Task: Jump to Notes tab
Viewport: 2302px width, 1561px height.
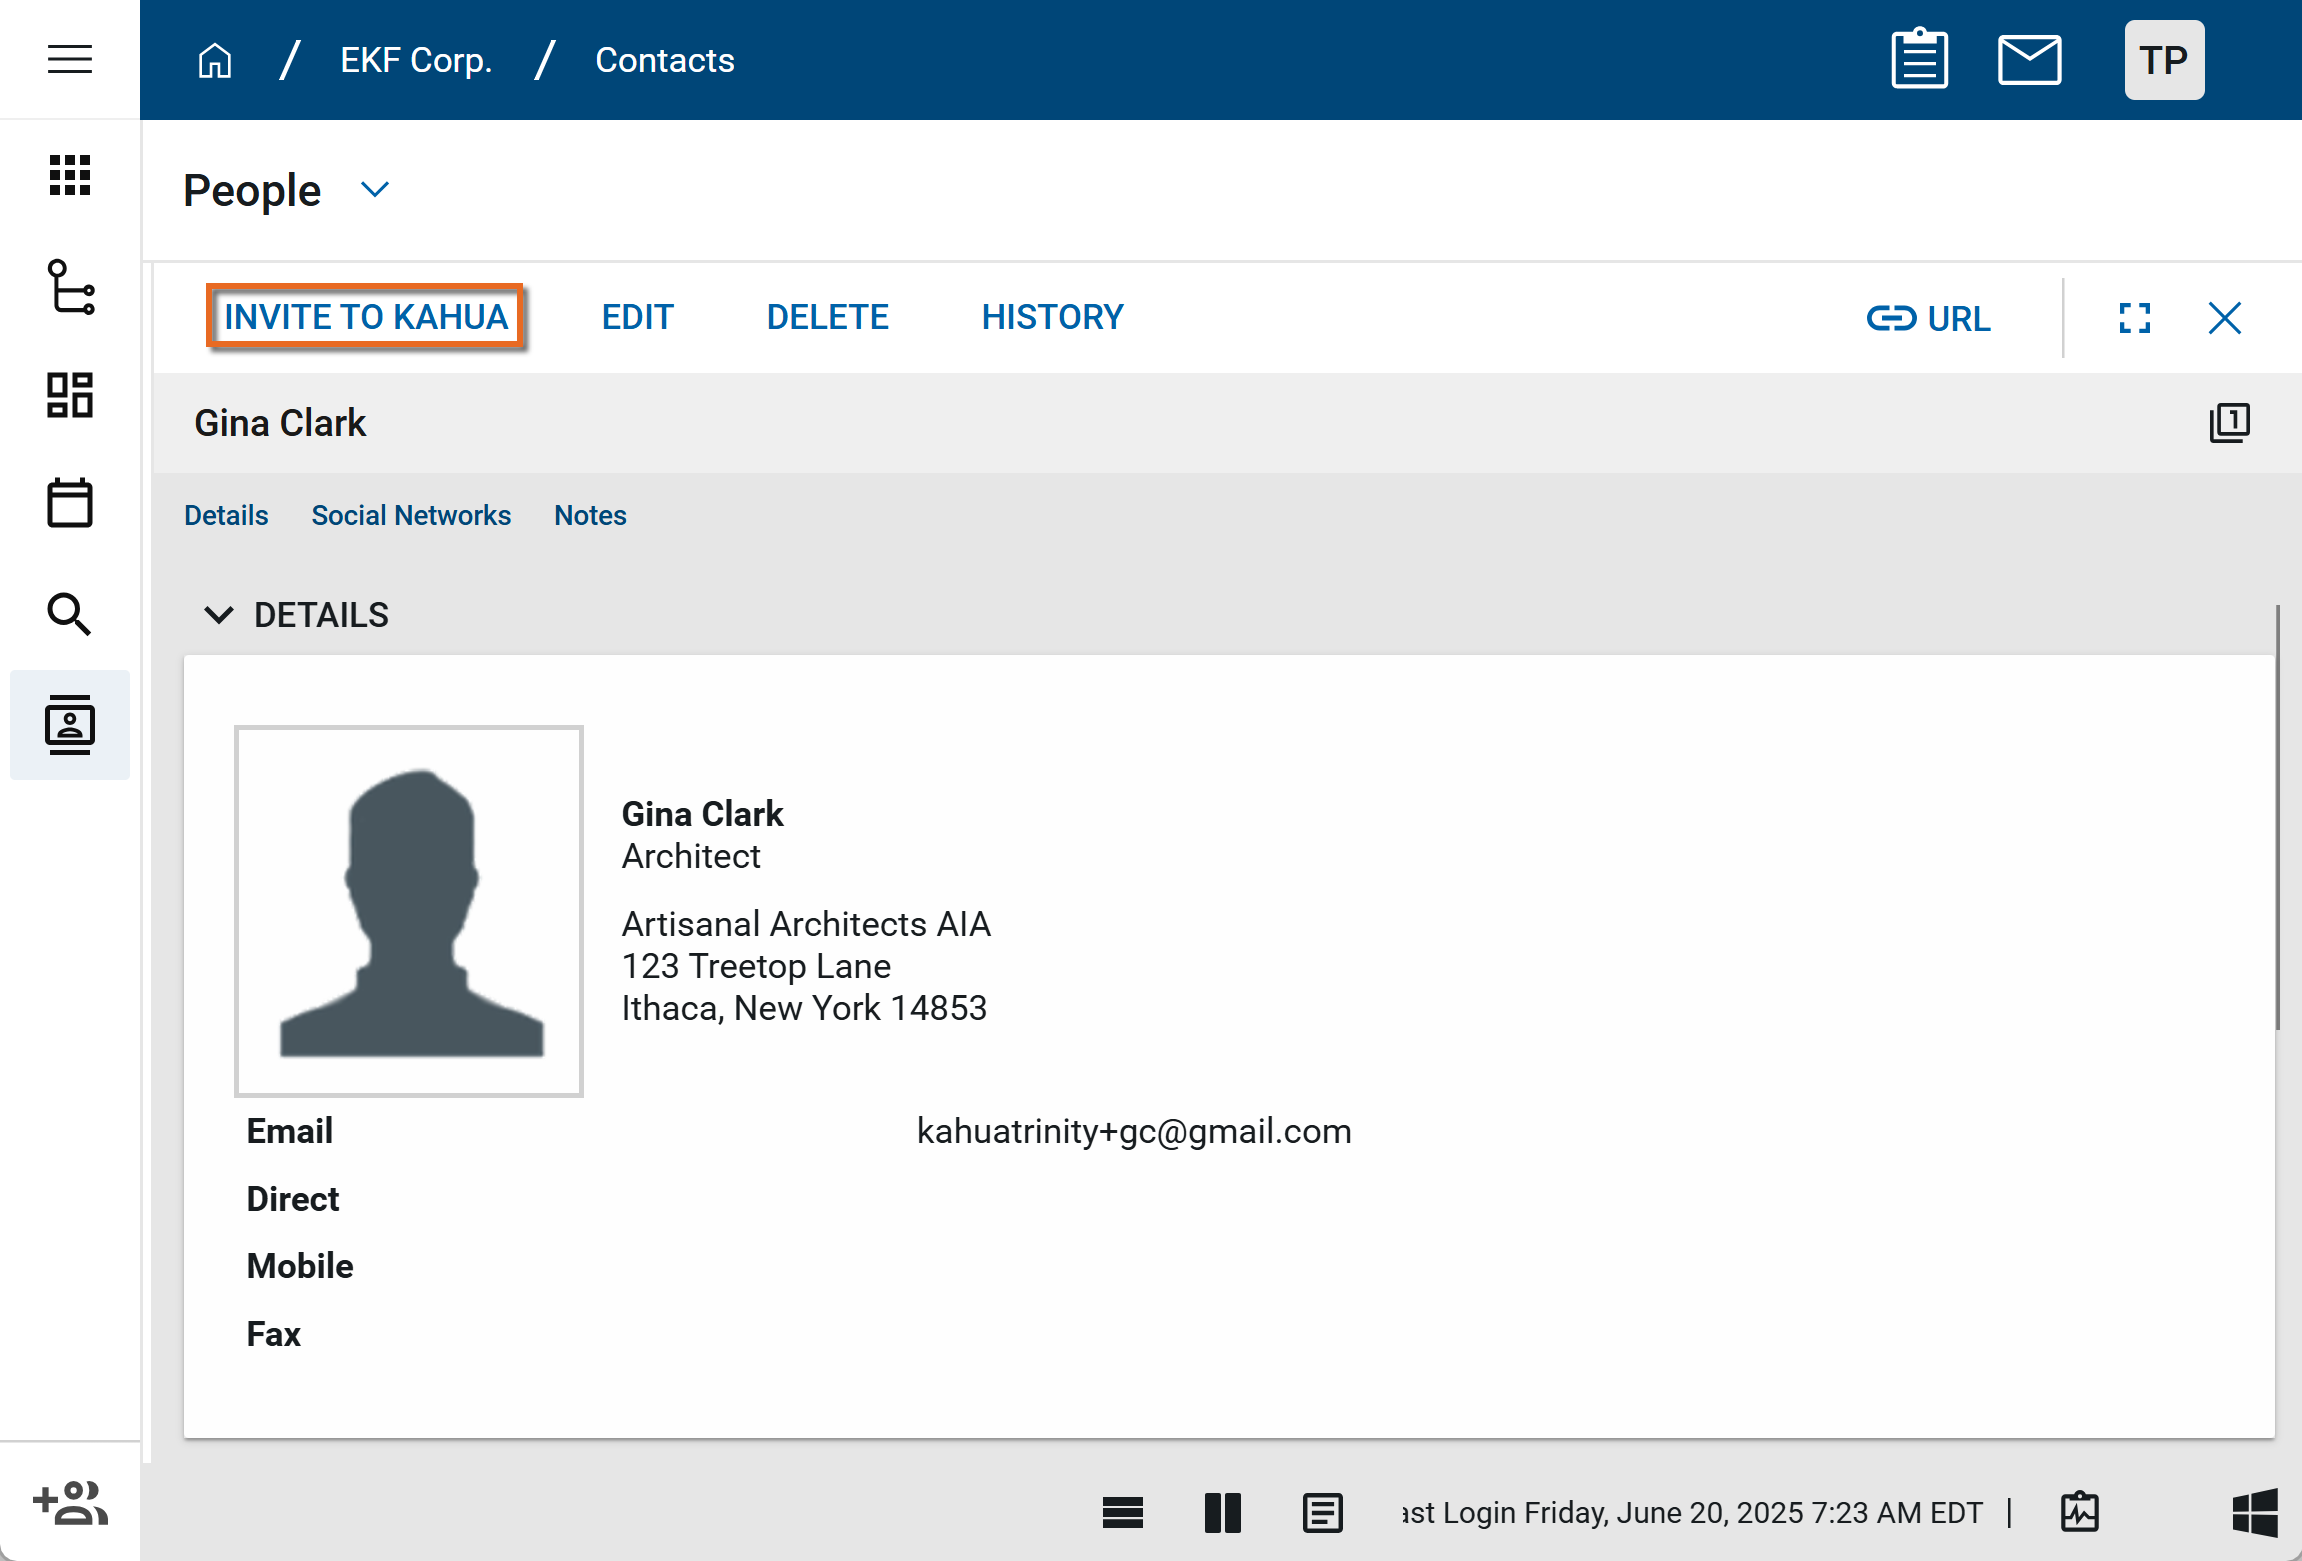Action: [590, 515]
